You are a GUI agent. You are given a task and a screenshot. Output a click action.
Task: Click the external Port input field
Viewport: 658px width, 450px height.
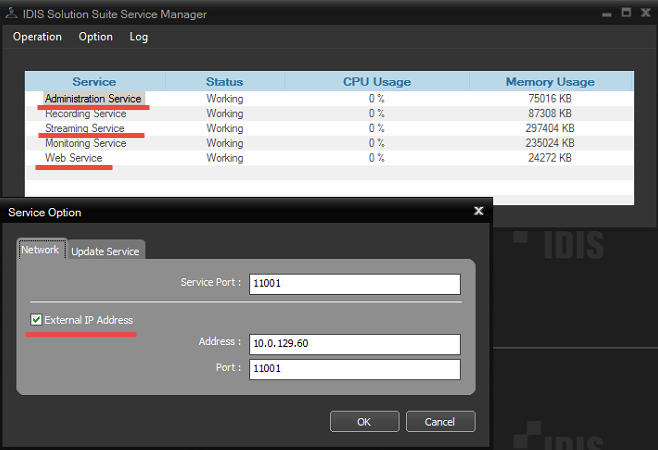click(x=354, y=369)
